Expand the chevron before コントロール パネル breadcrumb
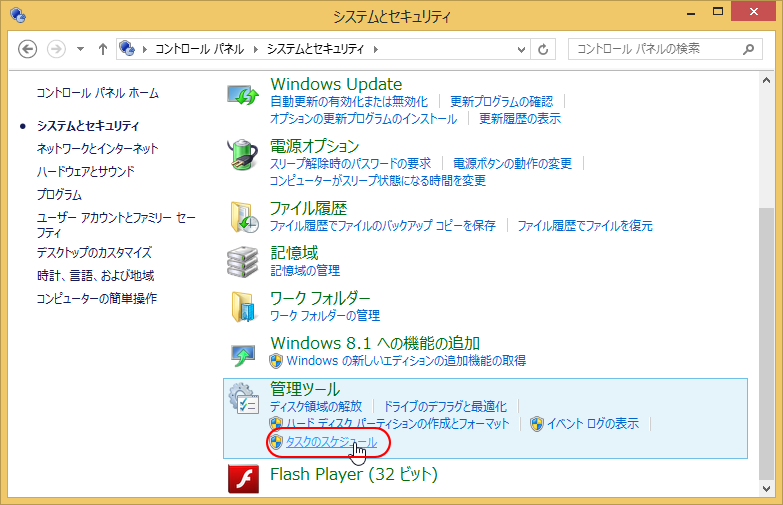 145,49
